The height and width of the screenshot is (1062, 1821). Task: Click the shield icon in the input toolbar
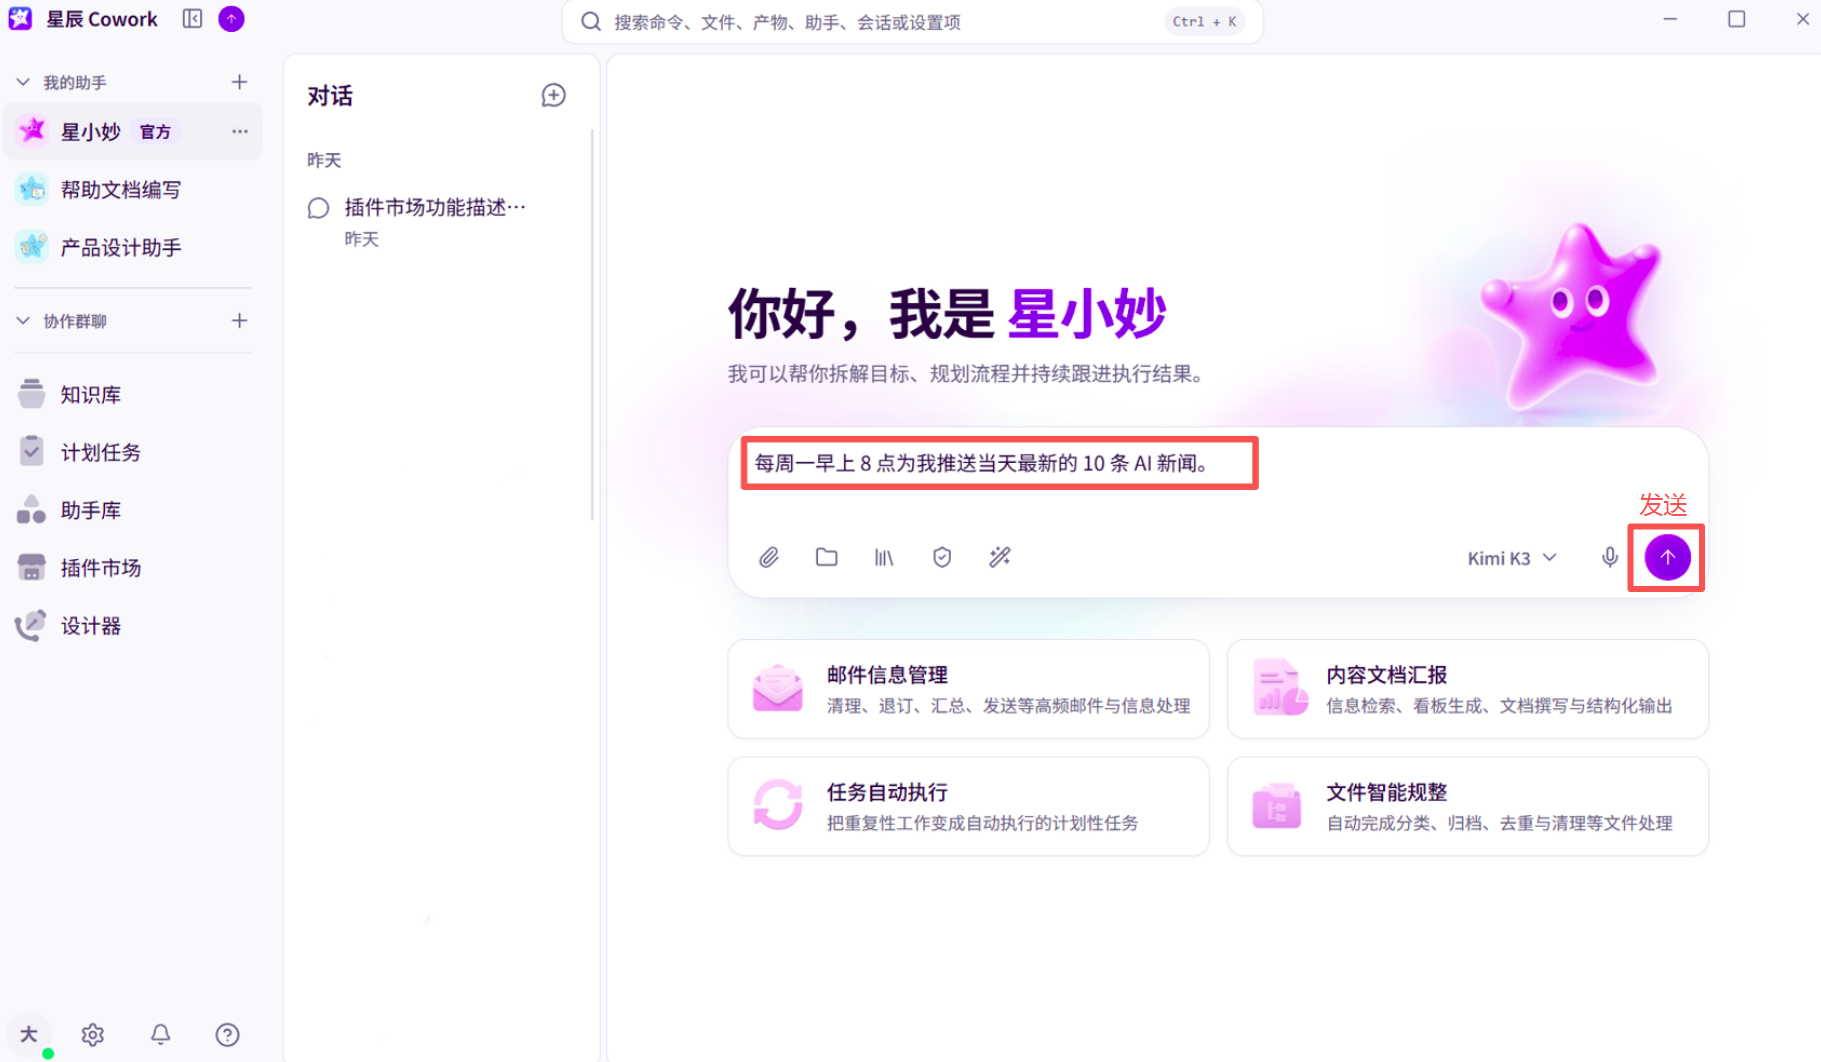tap(942, 557)
